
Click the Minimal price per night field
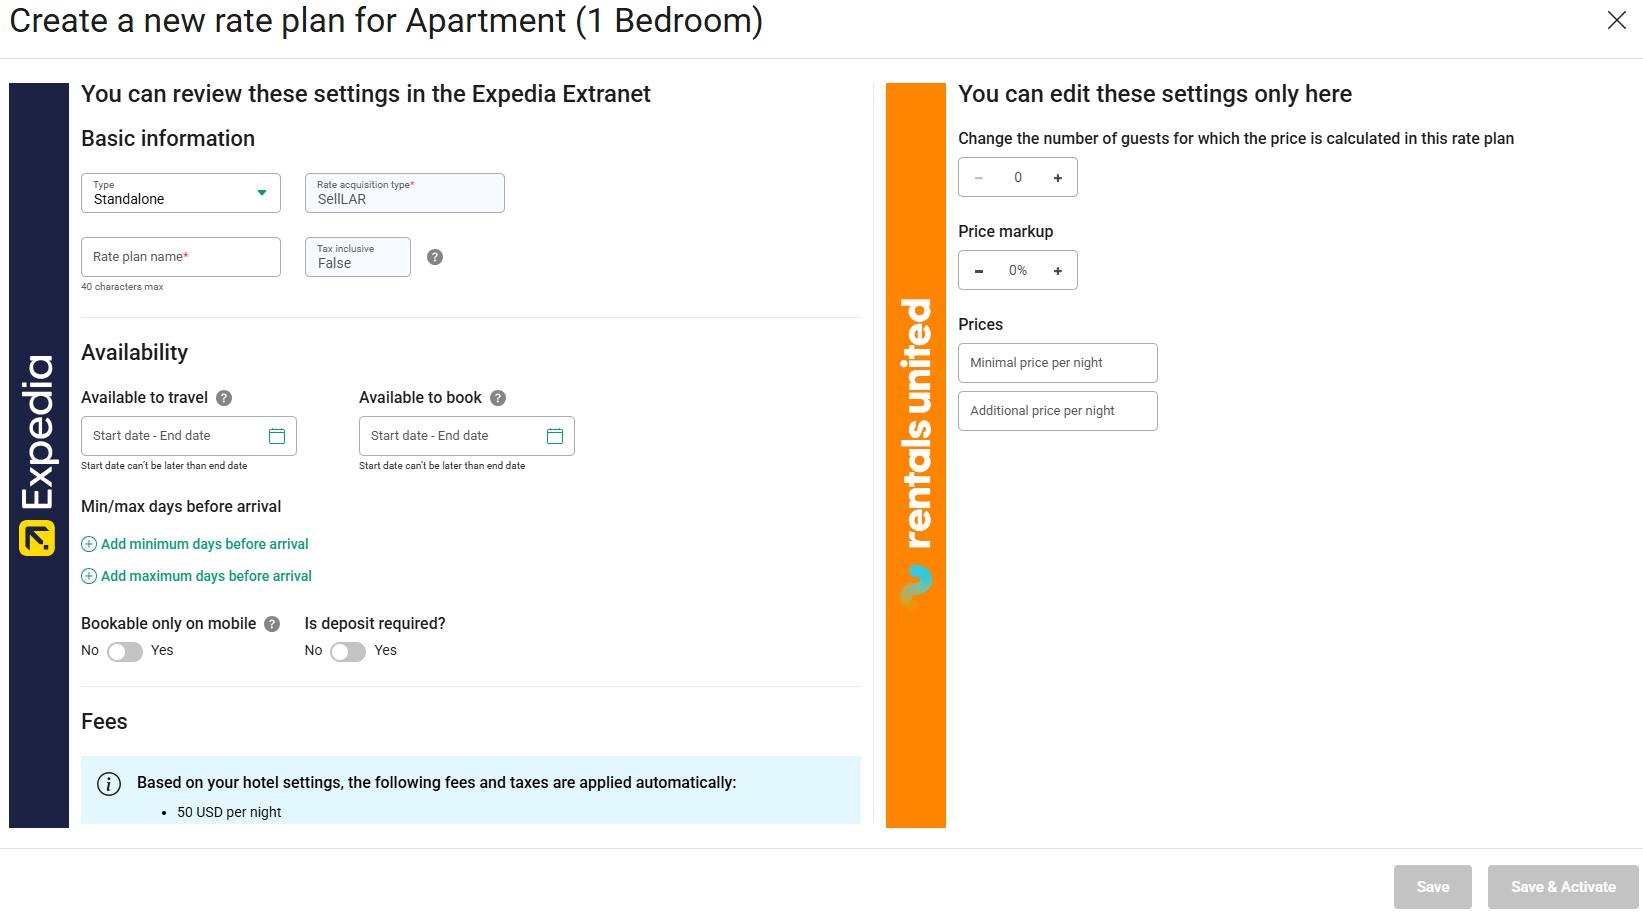point(1057,363)
